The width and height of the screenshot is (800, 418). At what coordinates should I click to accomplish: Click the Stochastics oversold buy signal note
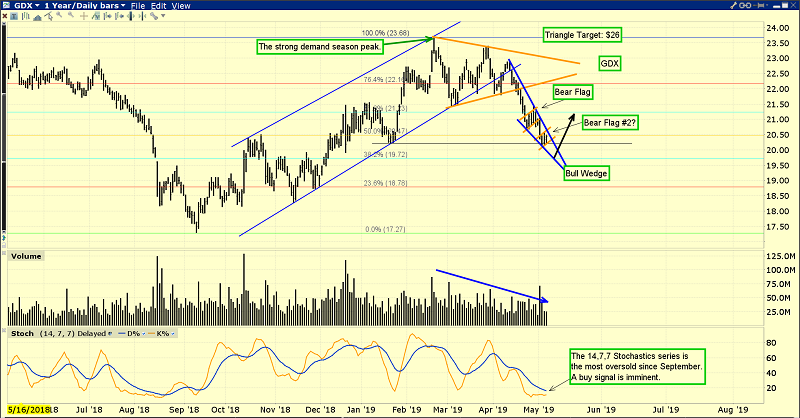(637, 366)
